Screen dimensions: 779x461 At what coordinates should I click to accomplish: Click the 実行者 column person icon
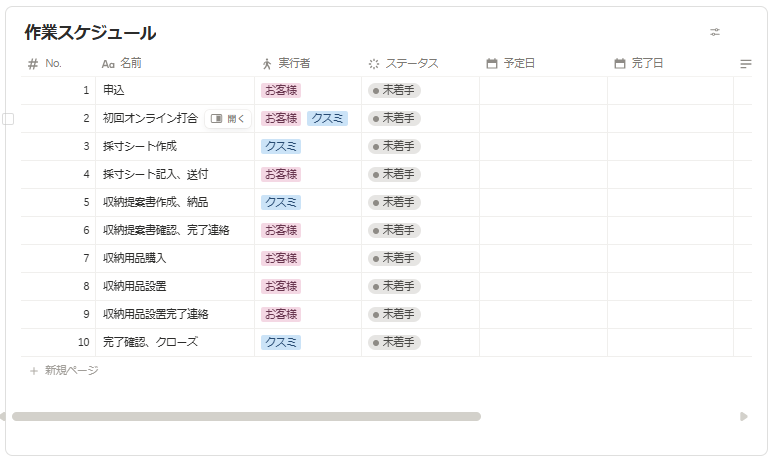pos(267,64)
